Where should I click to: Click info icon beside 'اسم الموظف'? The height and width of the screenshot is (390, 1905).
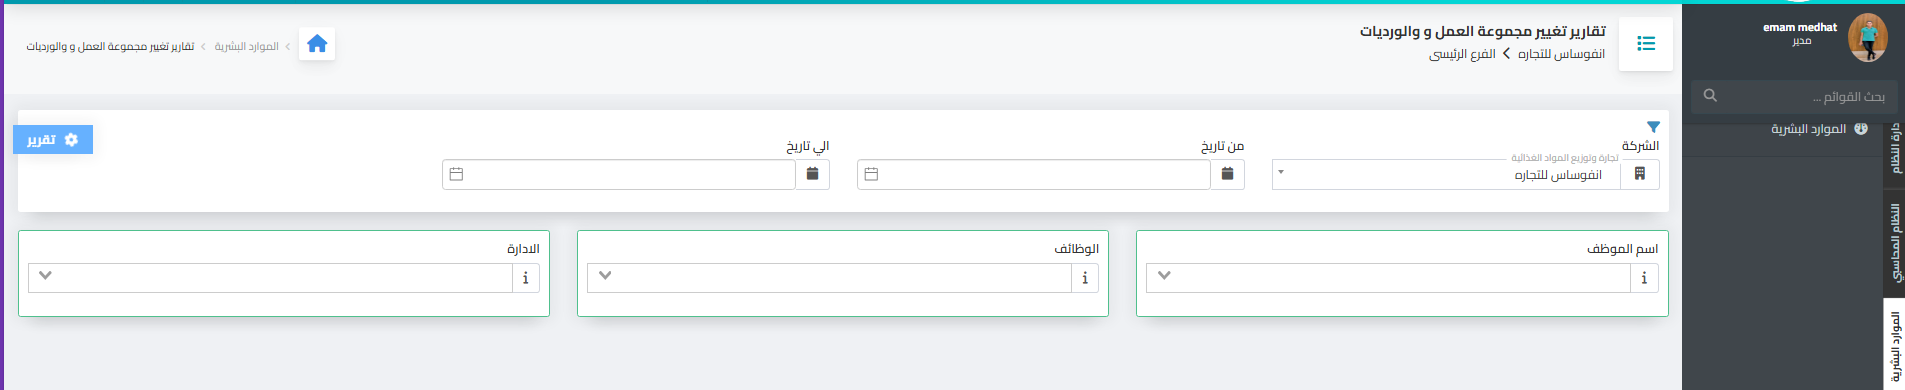pos(1644,278)
